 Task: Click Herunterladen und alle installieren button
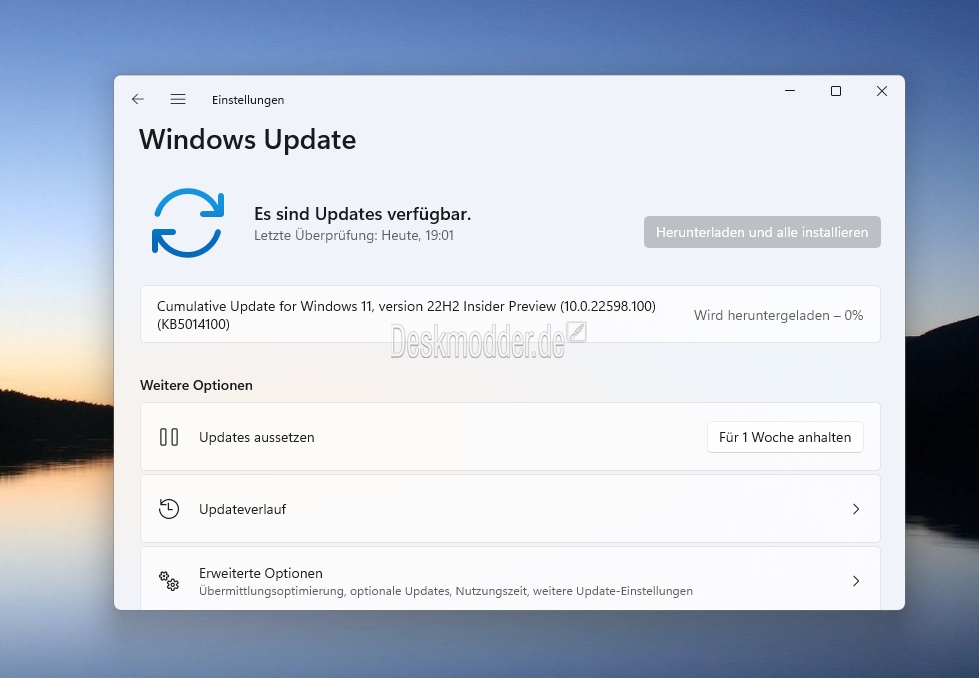[762, 232]
